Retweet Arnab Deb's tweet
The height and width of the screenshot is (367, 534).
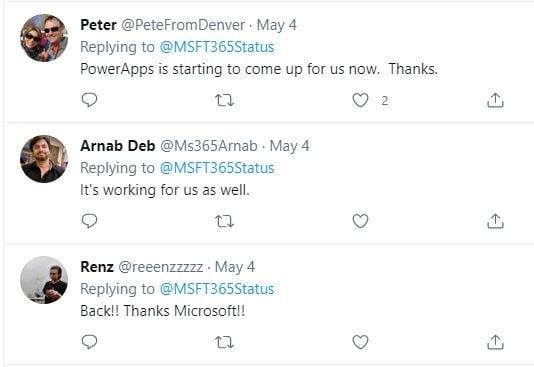coord(224,221)
